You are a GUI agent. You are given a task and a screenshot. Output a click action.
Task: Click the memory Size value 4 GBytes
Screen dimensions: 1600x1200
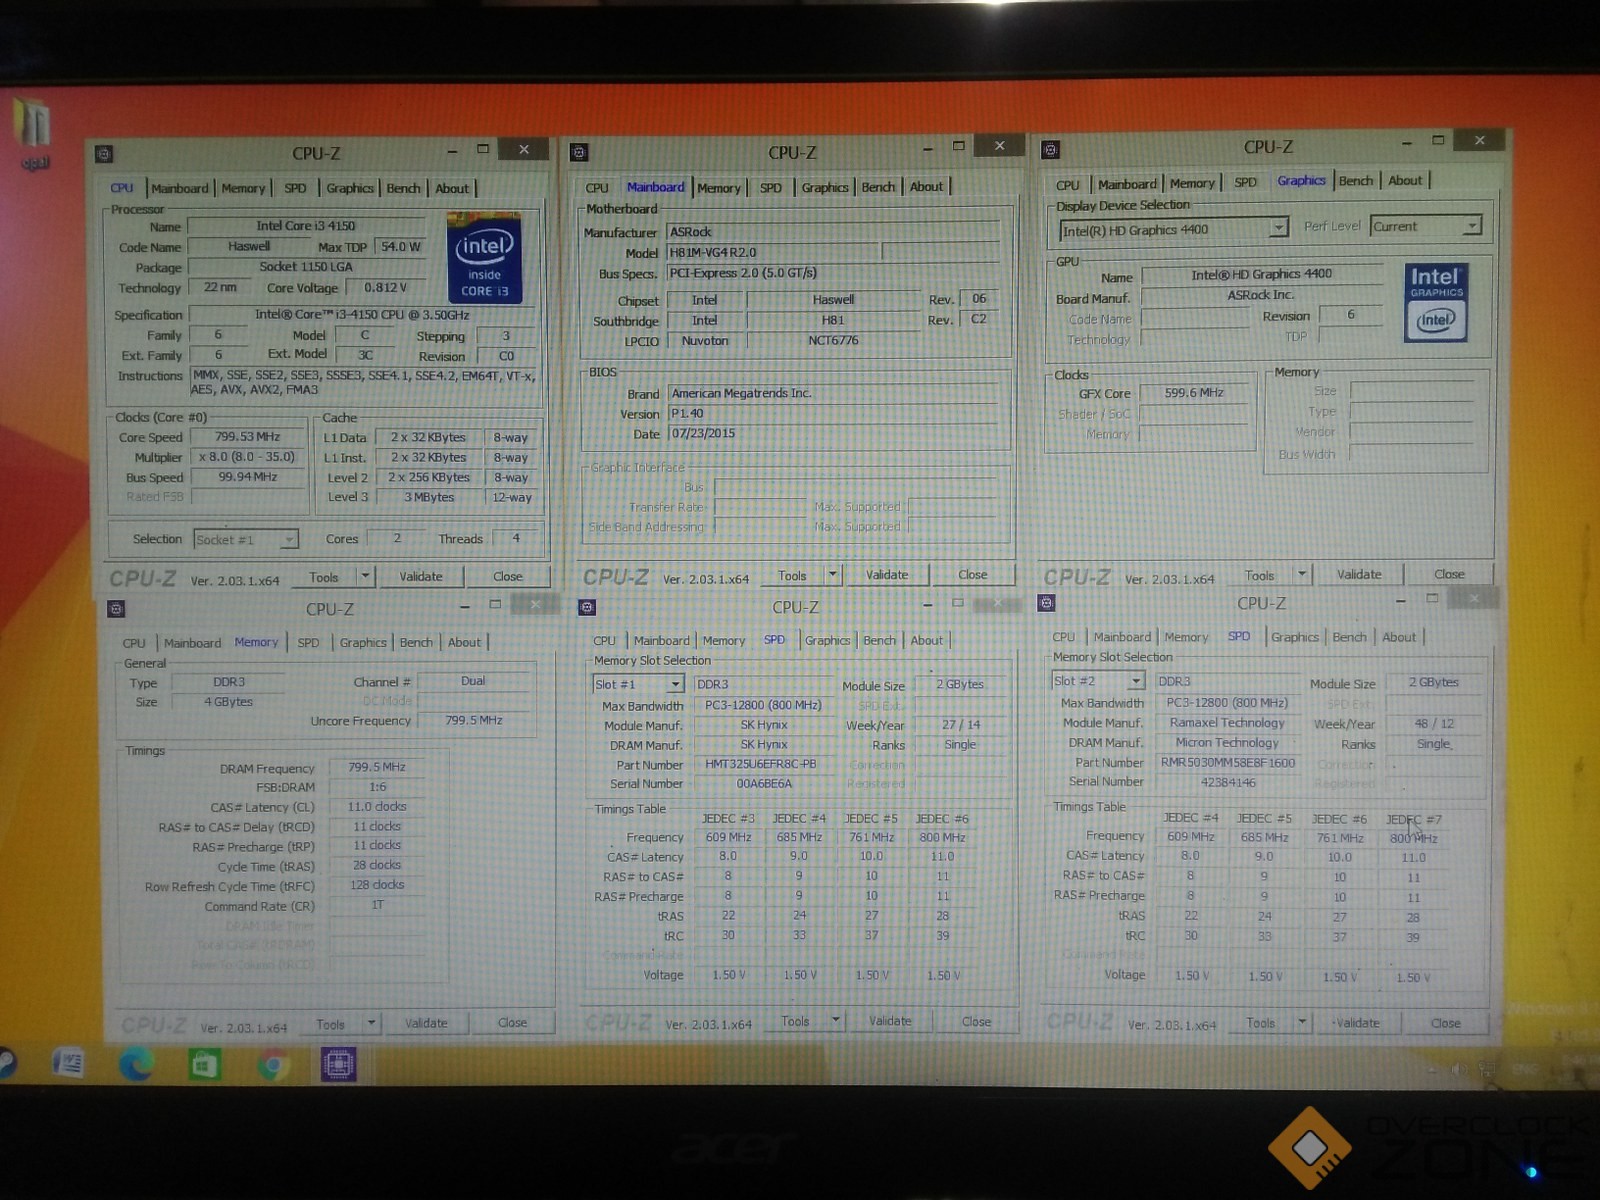point(229,702)
